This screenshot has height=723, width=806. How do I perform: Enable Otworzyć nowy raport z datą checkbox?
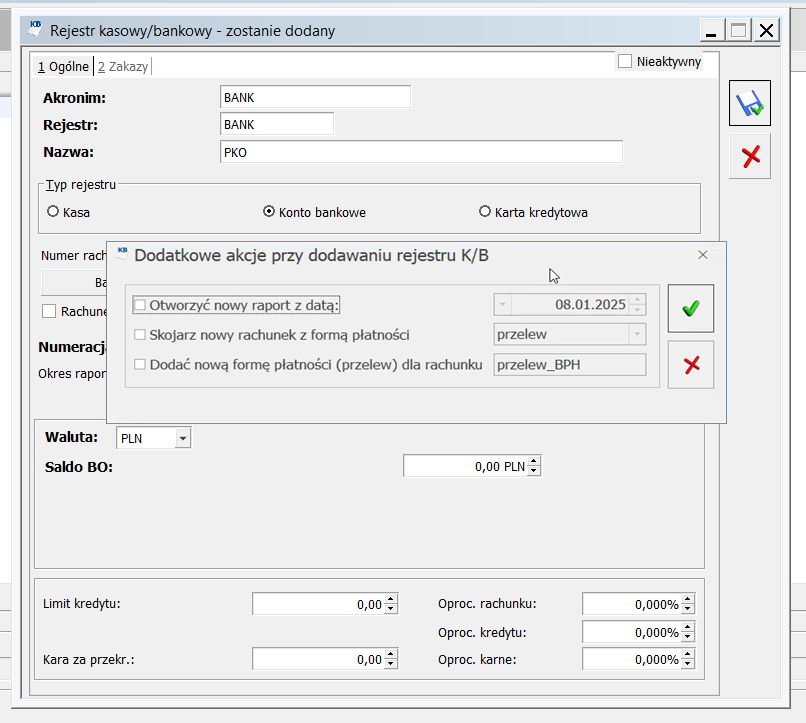click(140, 304)
